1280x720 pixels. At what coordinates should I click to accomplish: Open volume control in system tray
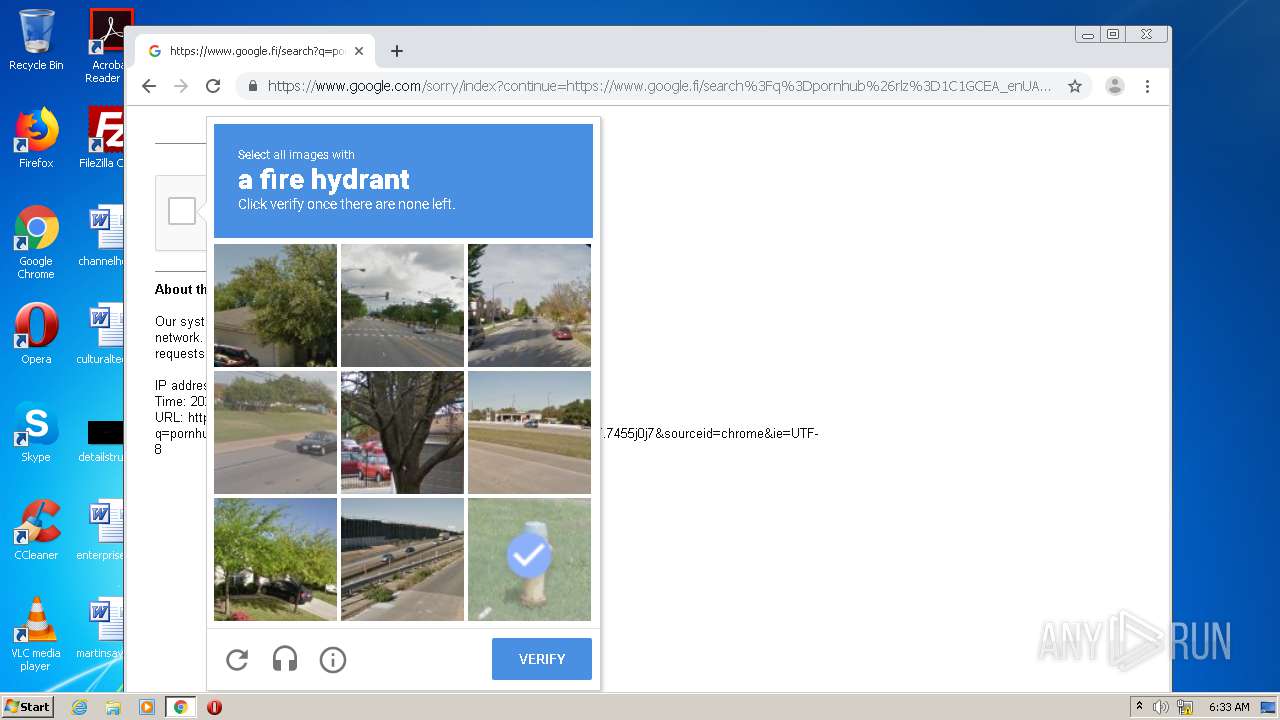(x=1161, y=707)
